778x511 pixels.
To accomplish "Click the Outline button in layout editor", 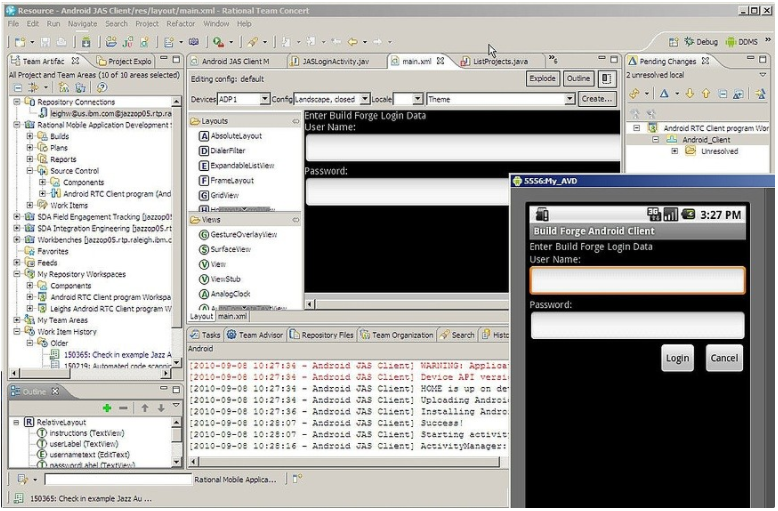I will pyautogui.click(x=578, y=78).
